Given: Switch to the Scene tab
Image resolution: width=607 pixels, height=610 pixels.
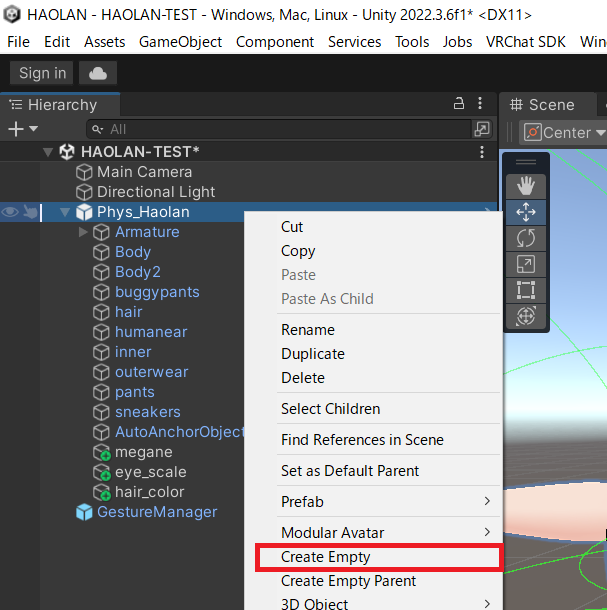Looking at the screenshot, I should [x=547, y=105].
